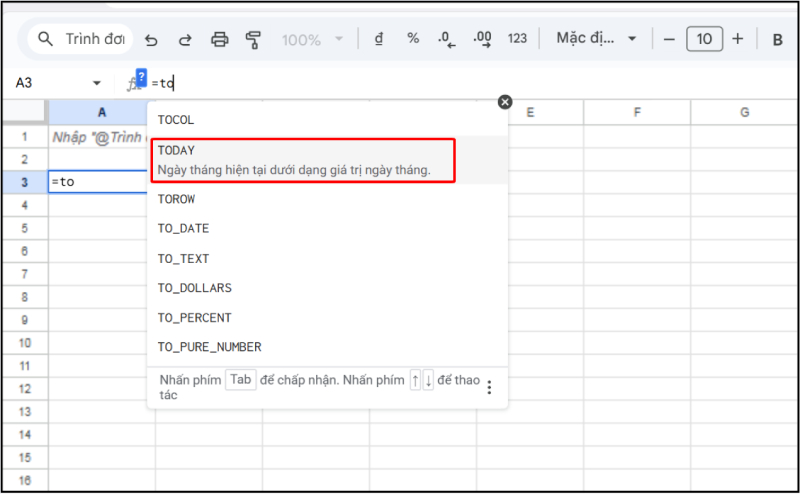Select TO_TEXT function suggestion
This screenshot has width=800, height=494.
pos(328,259)
